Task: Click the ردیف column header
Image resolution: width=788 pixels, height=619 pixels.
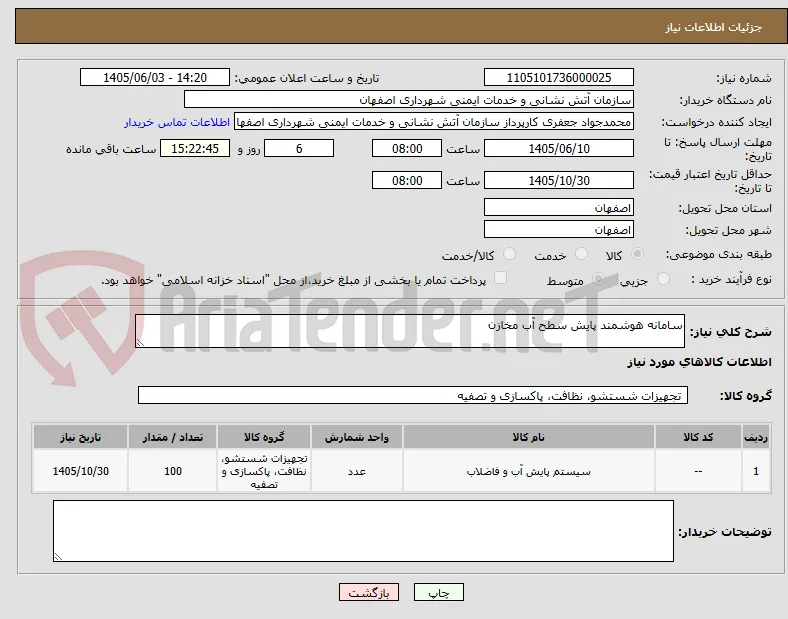Action: 755,437
